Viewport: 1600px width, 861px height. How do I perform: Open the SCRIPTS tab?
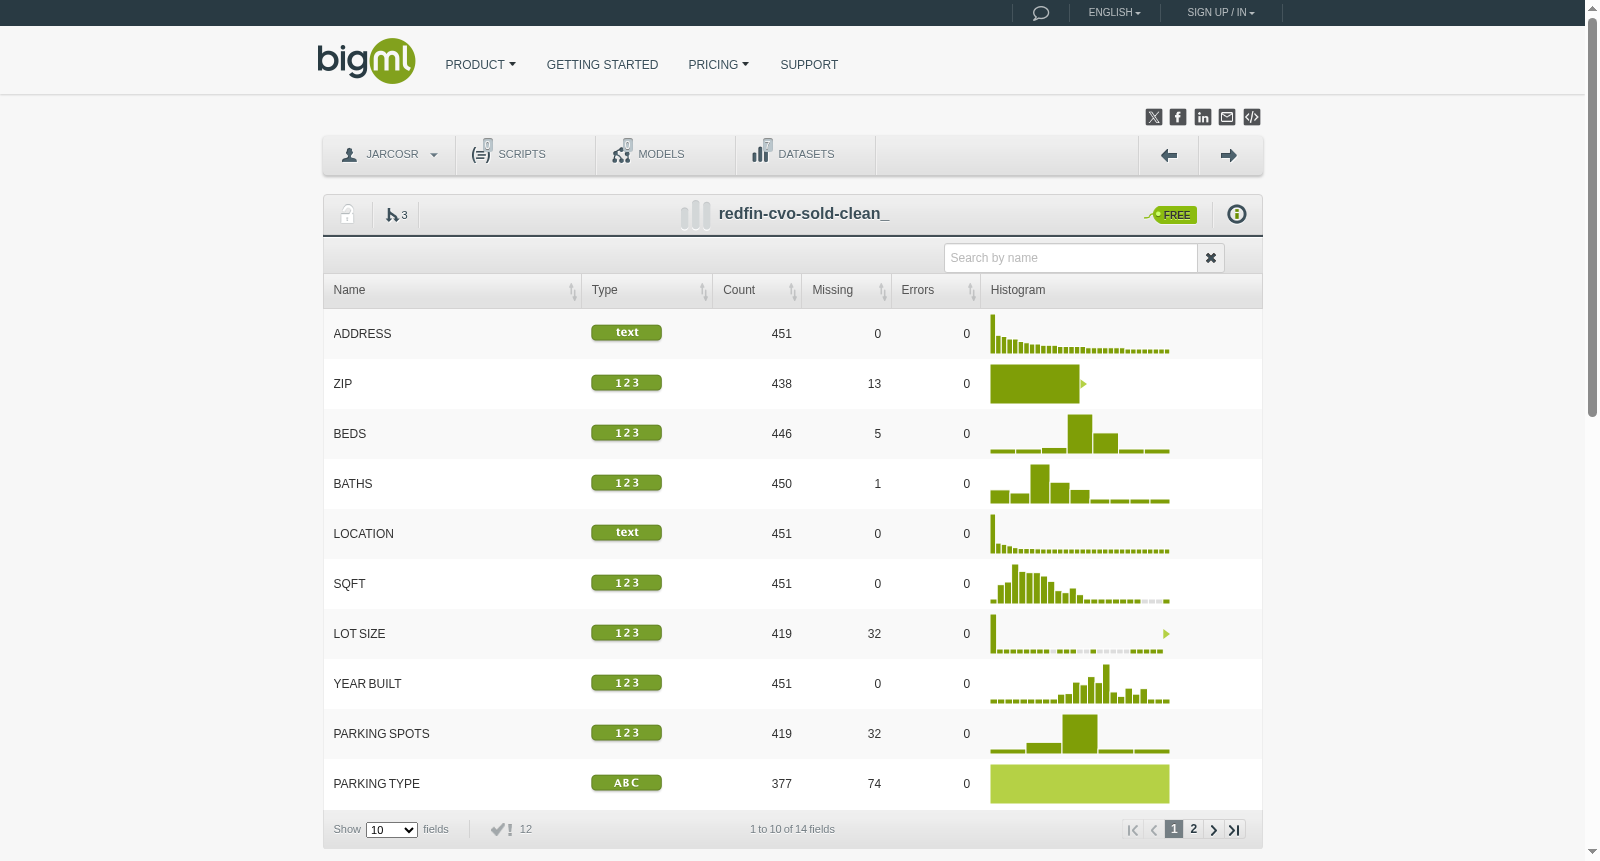click(525, 155)
